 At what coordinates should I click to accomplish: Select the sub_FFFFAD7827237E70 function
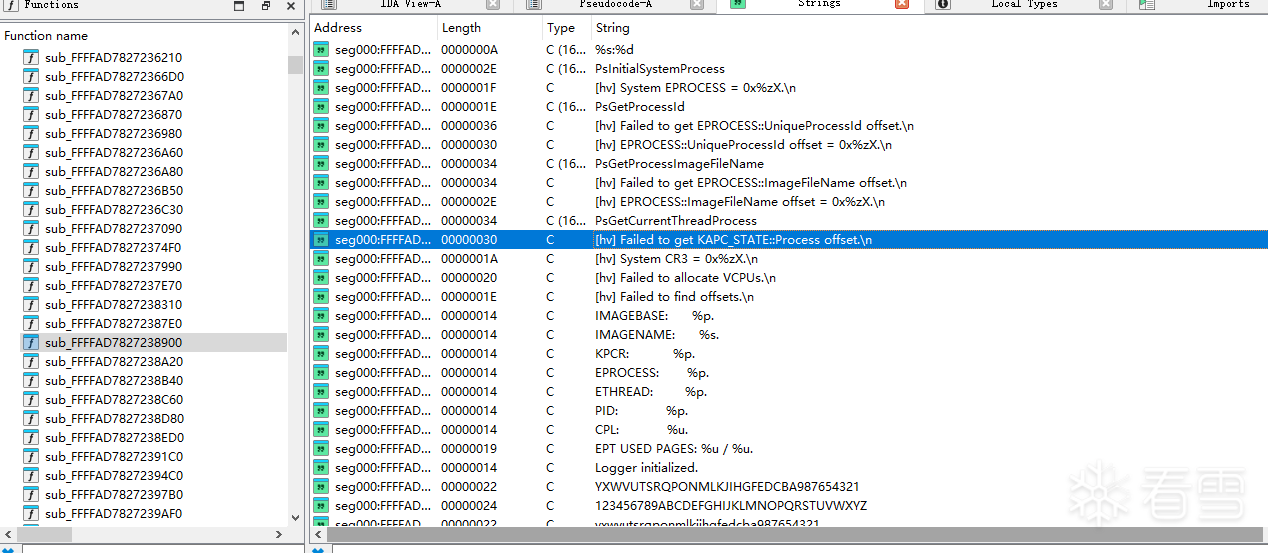113,286
